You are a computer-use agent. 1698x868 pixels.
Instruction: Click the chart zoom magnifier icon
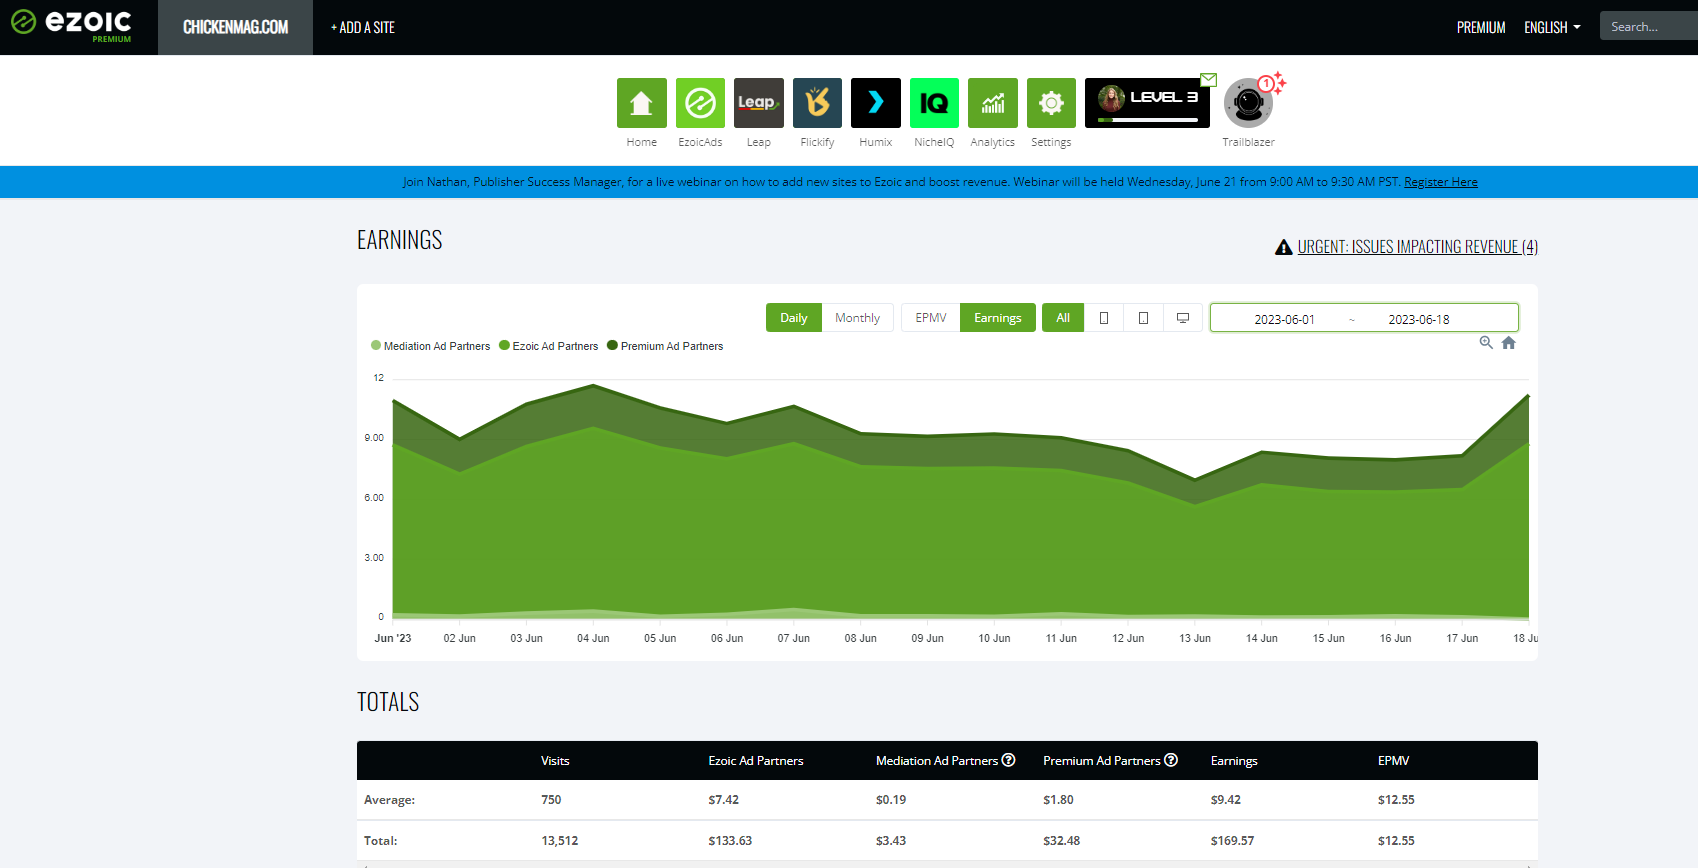point(1486,343)
